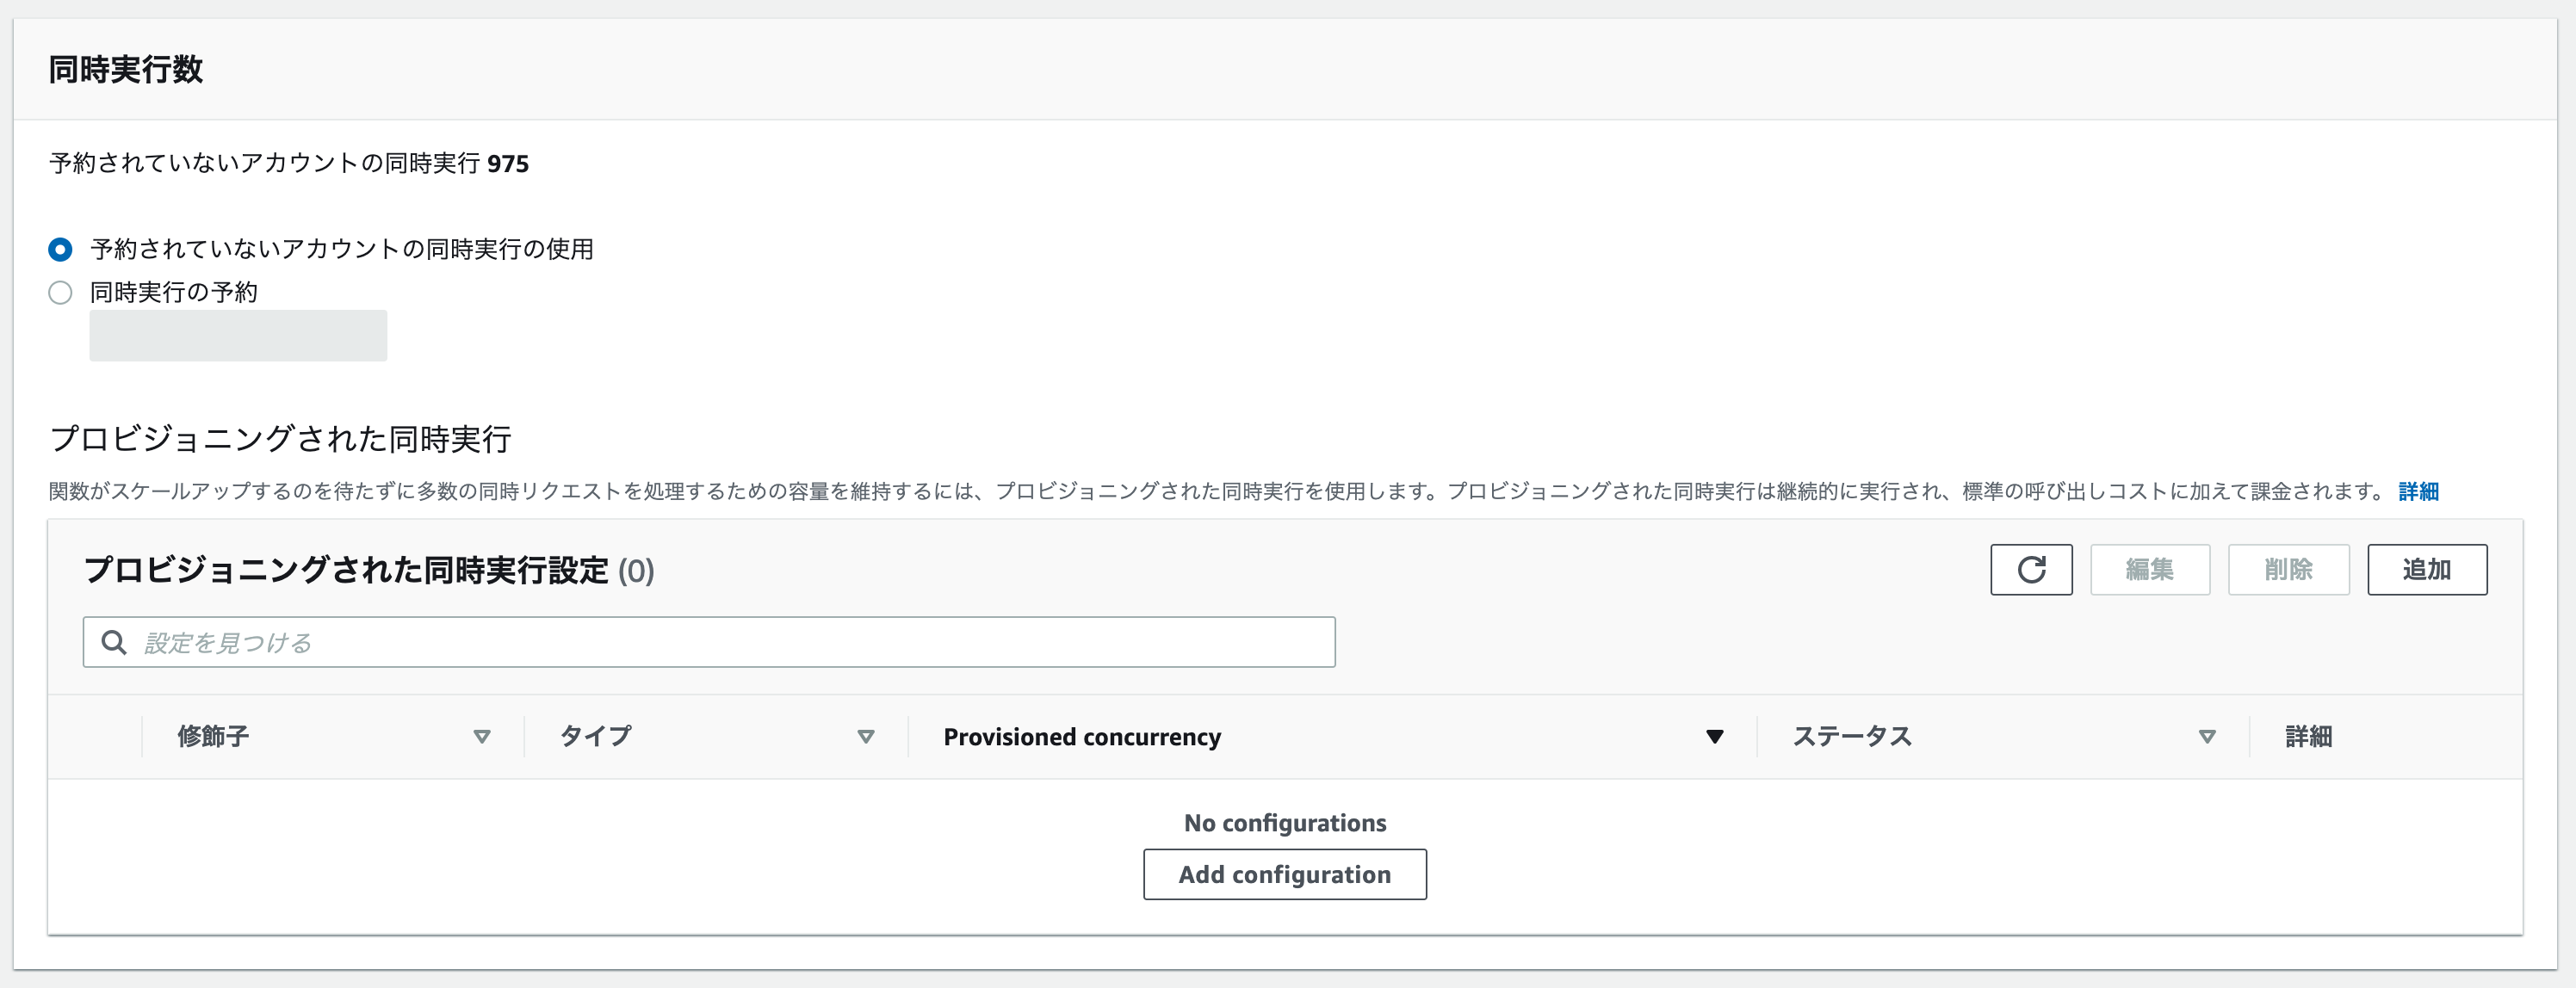Screen dimensions: 2576x988
Task: Click the Provisioned concurrency column header
Action: tap(1081, 737)
